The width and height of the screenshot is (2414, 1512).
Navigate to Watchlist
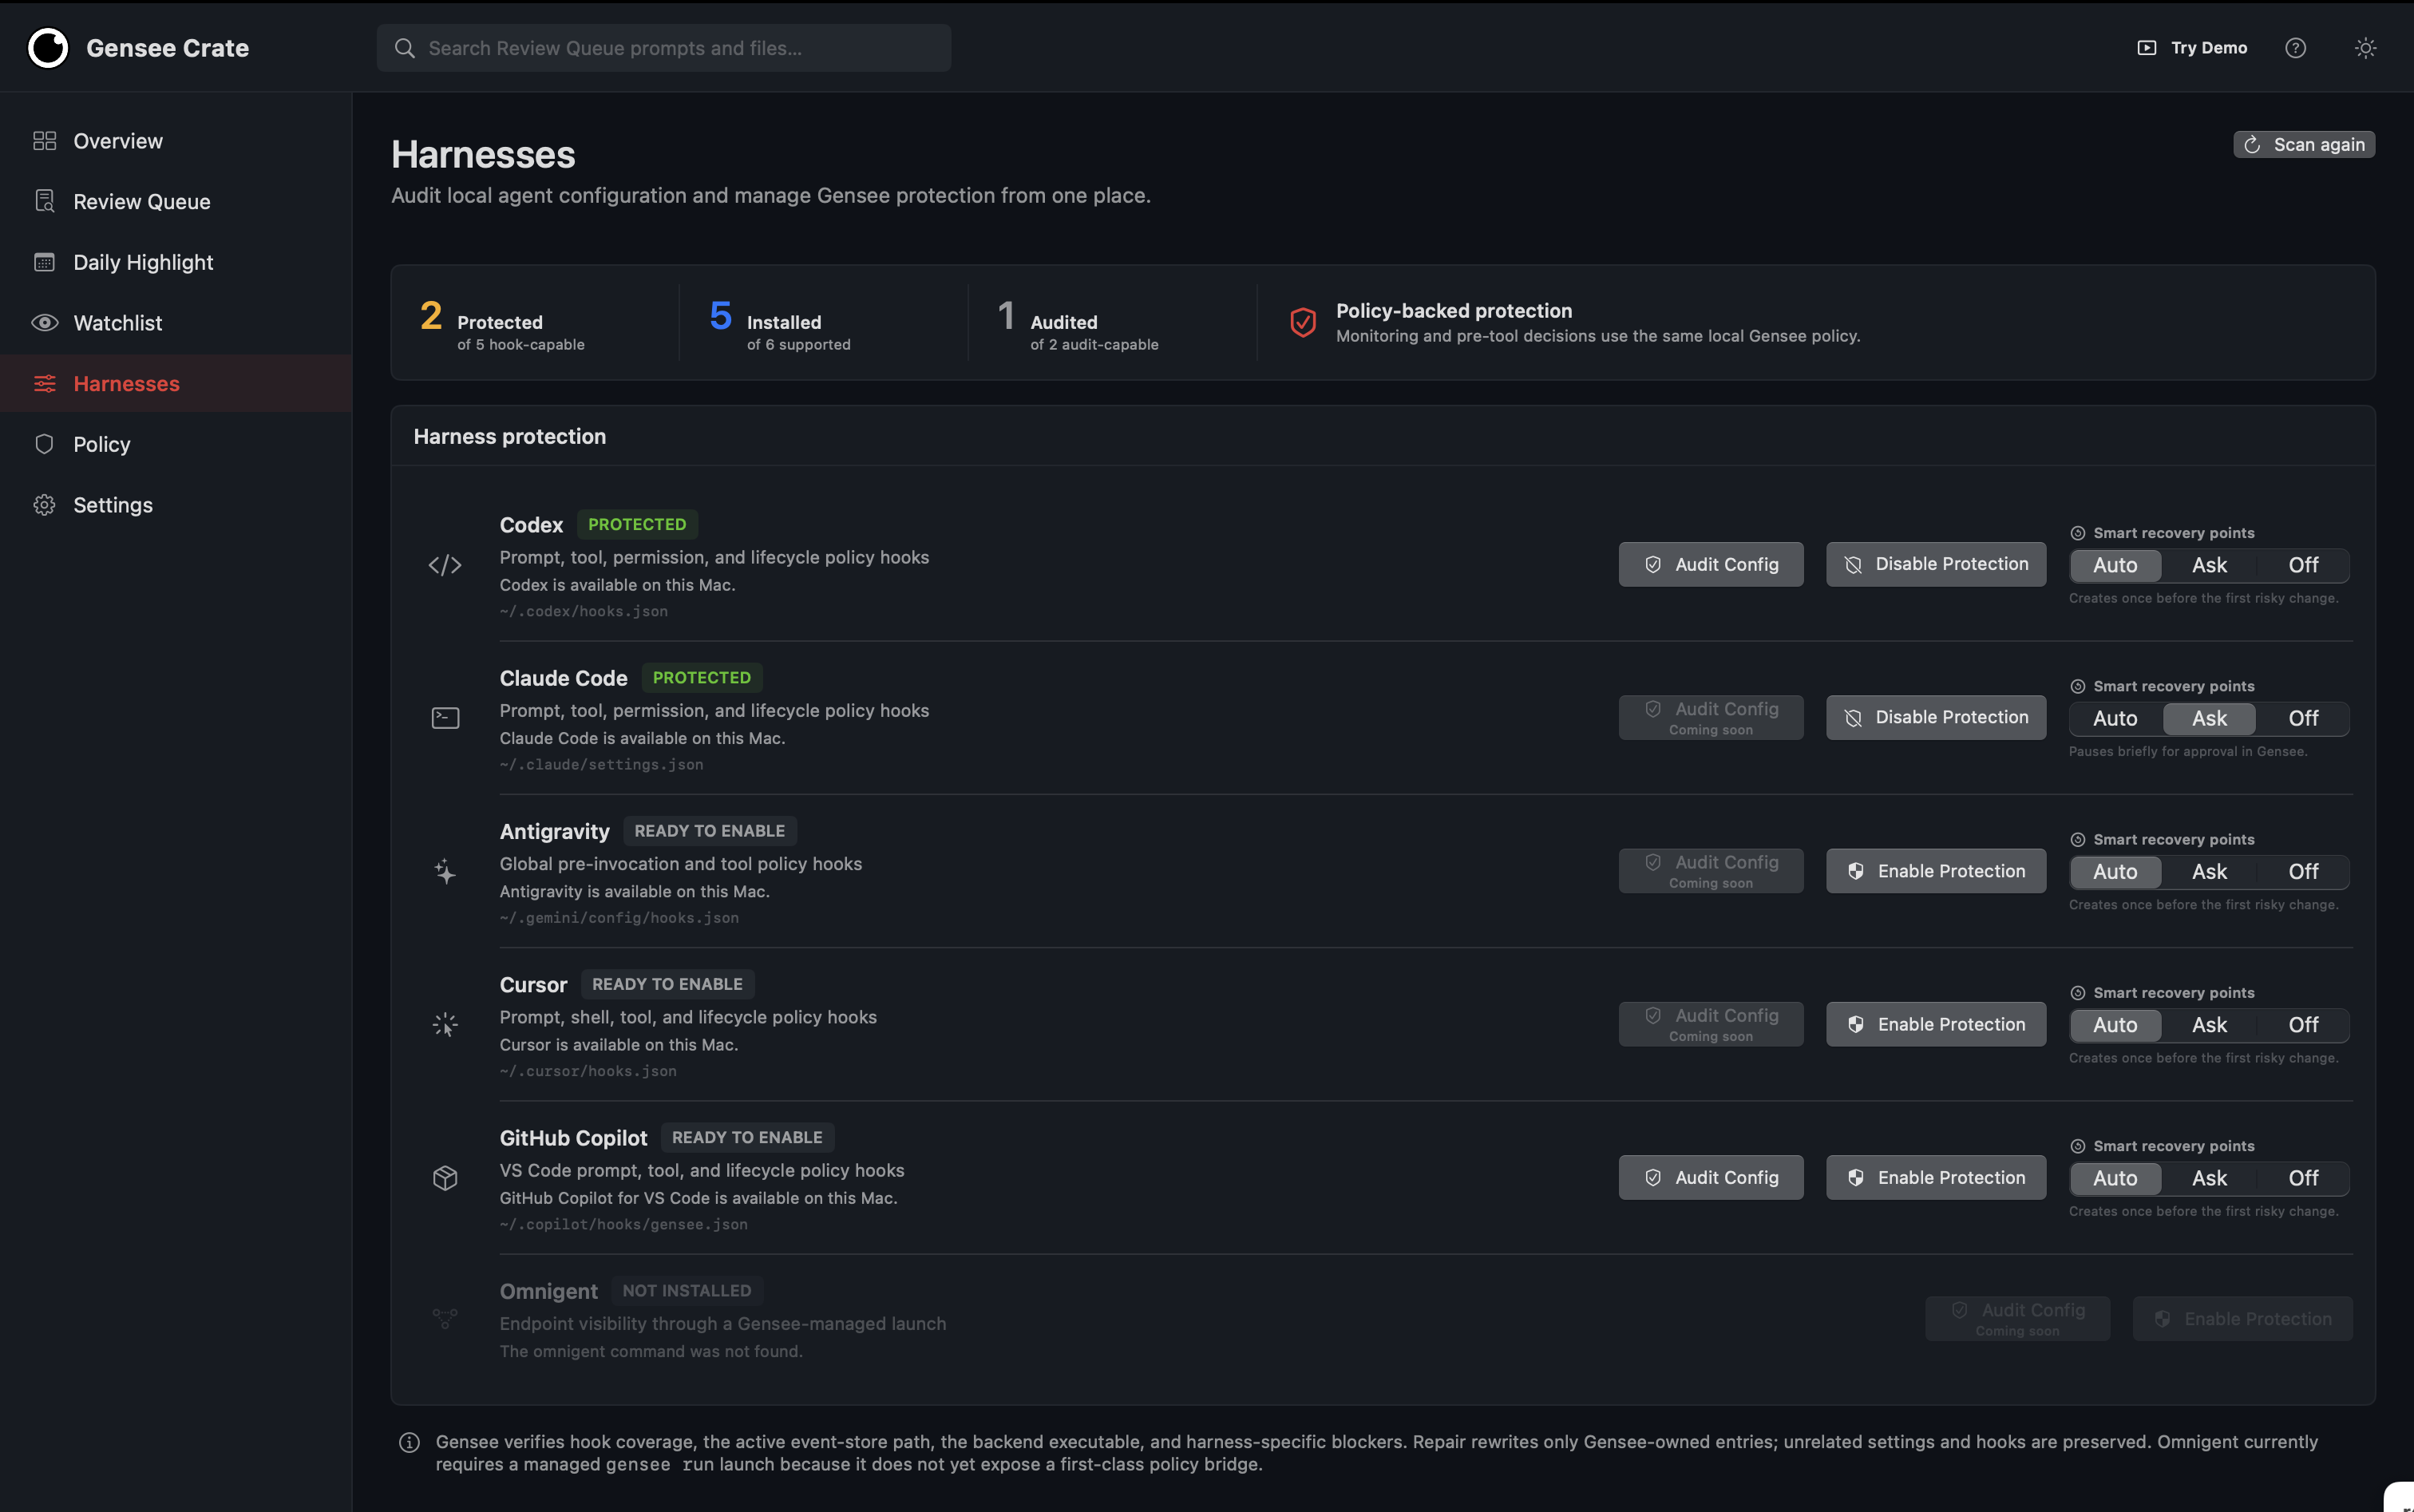[x=176, y=323]
